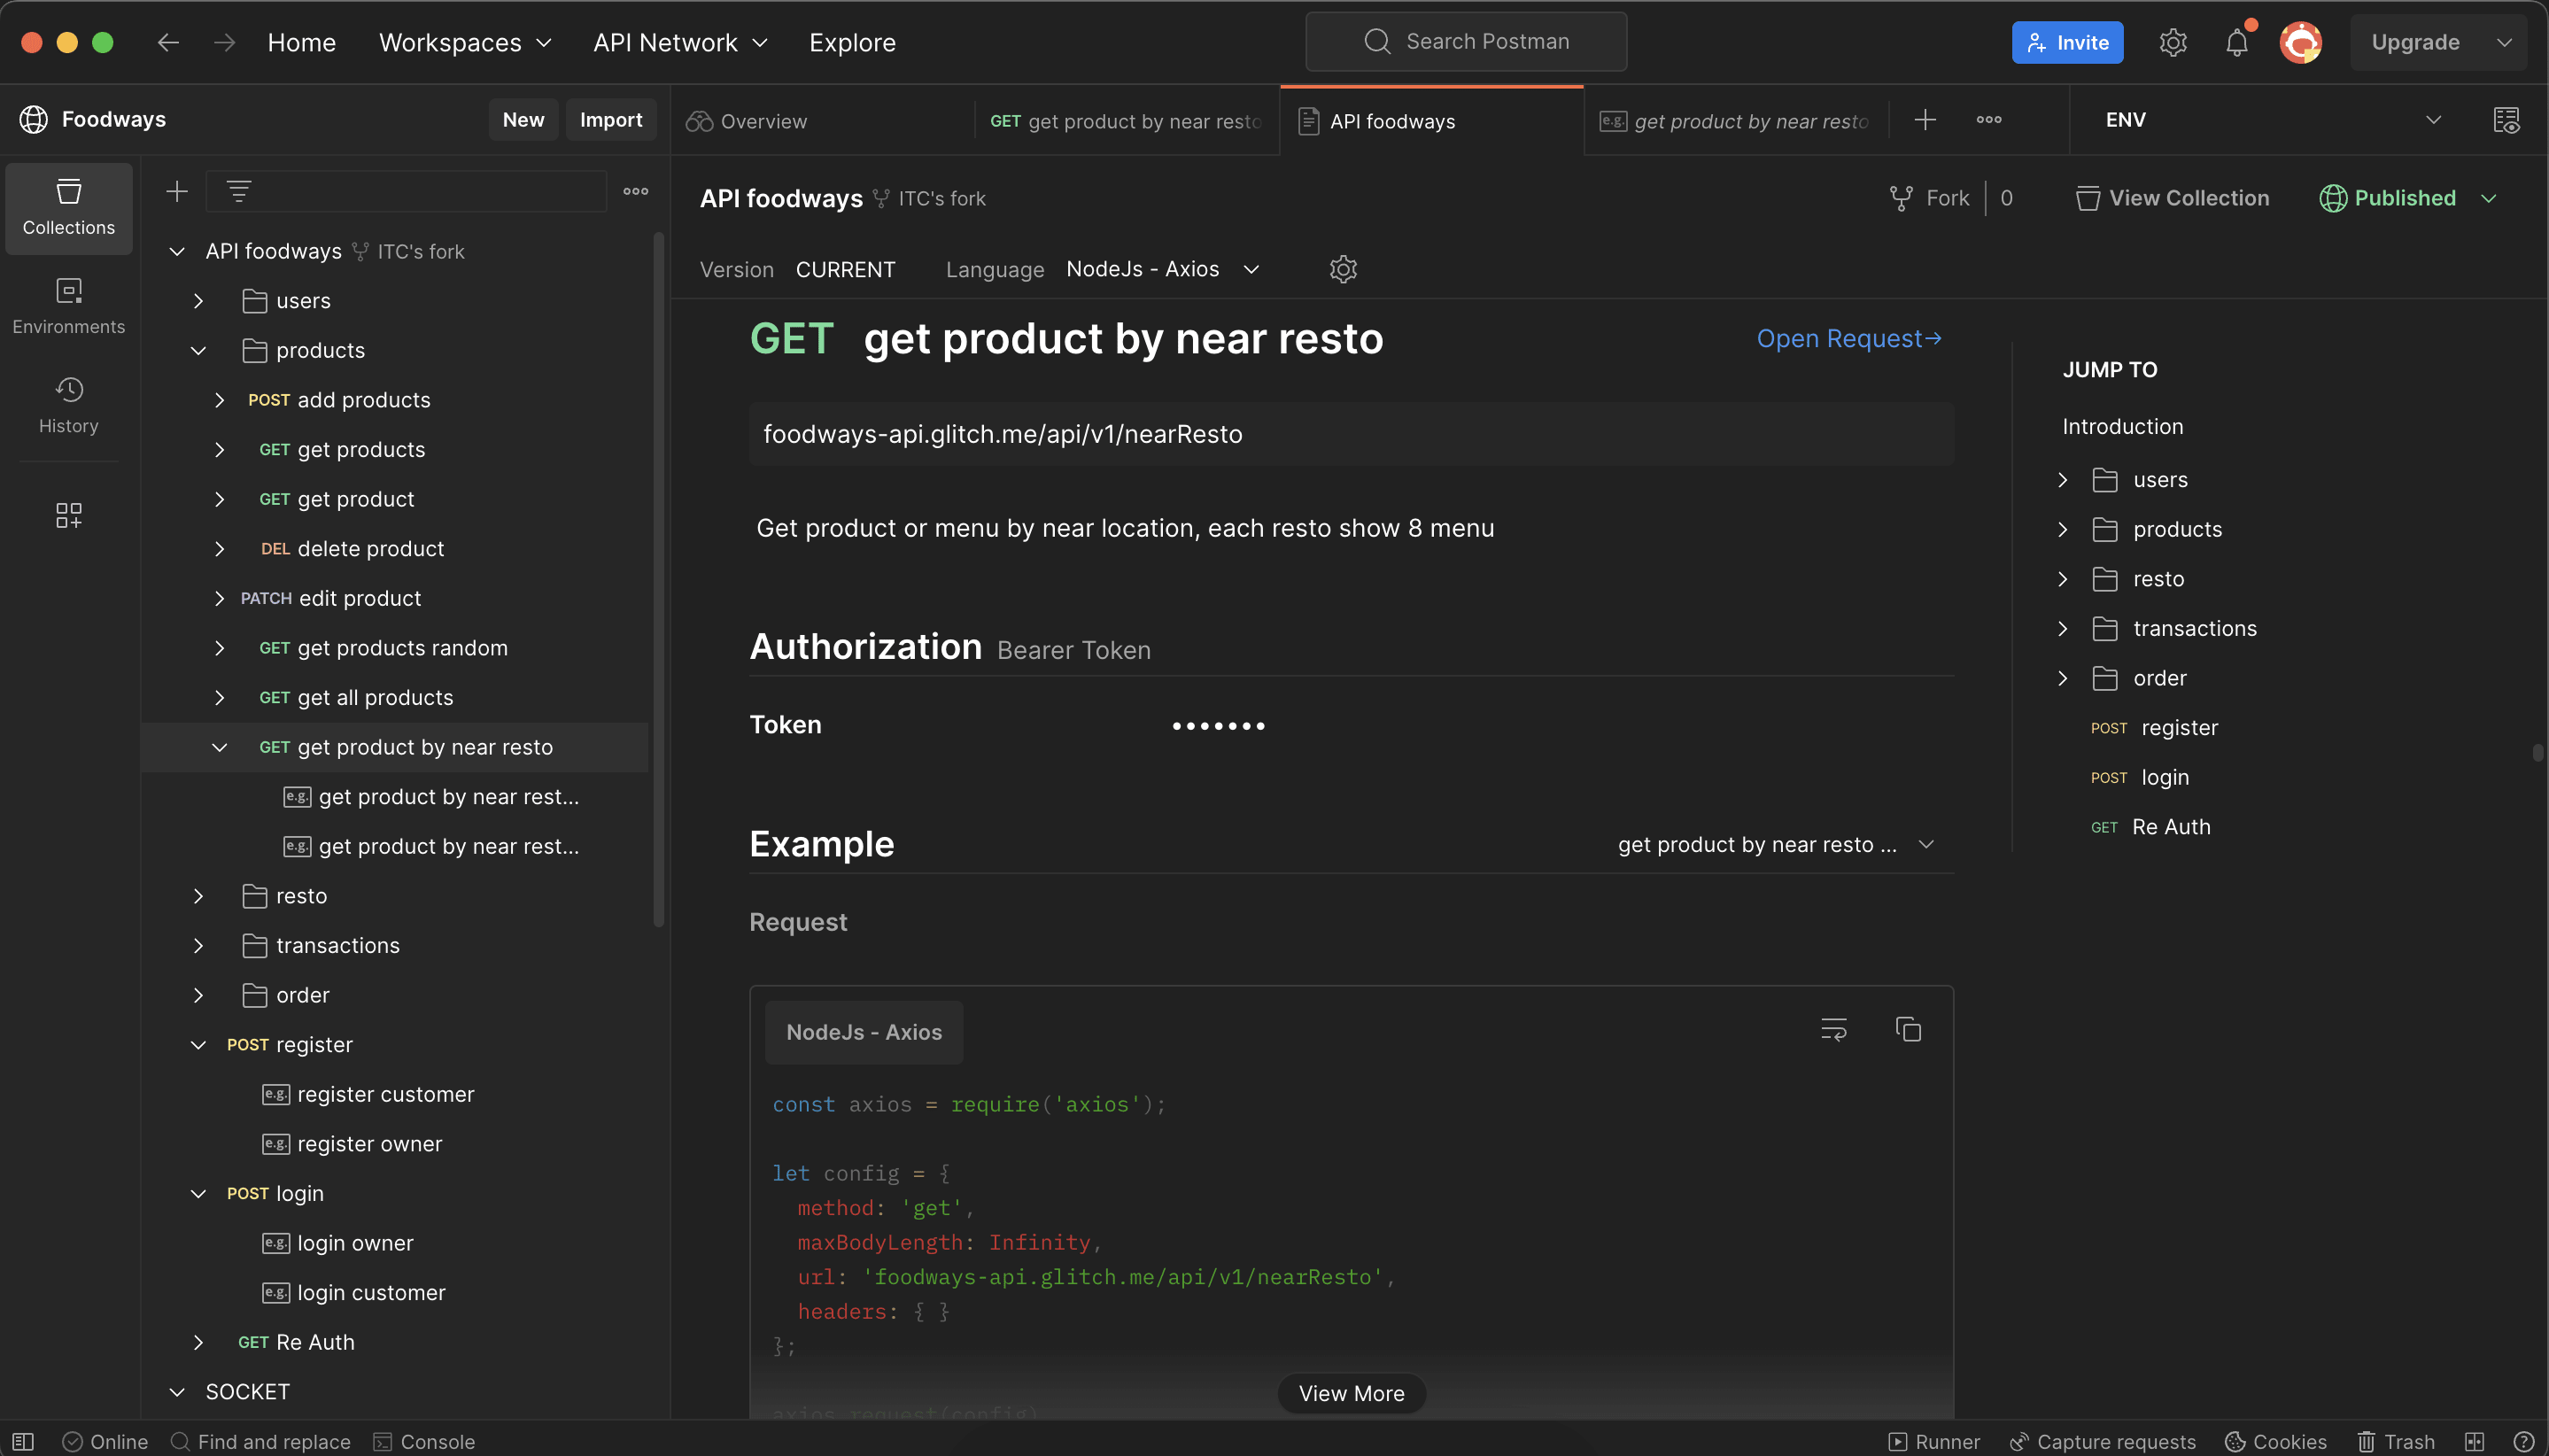2549x1456 pixels.
Task: Open the Example selector dropdown
Action: tap(1775, 845)
